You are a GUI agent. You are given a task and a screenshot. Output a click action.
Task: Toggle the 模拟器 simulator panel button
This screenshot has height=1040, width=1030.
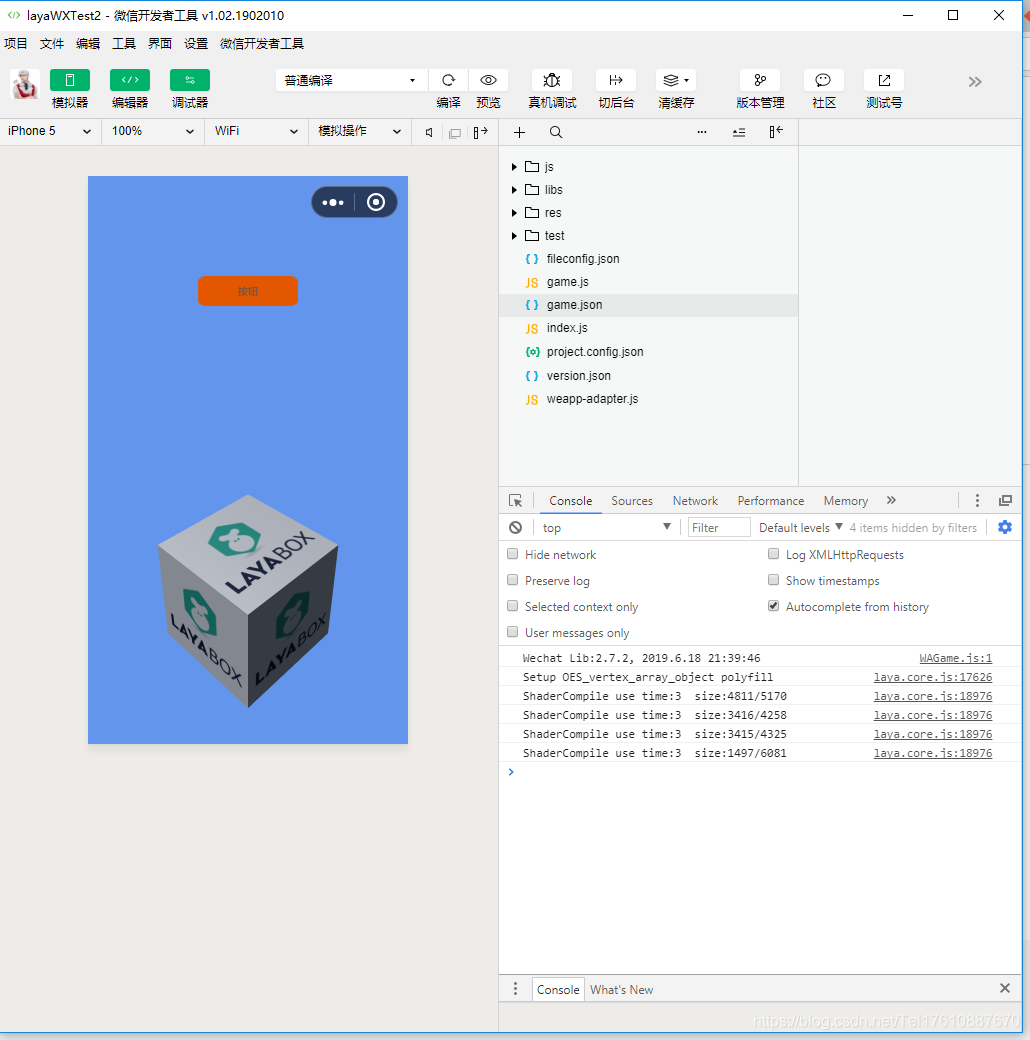pos(70,80)
